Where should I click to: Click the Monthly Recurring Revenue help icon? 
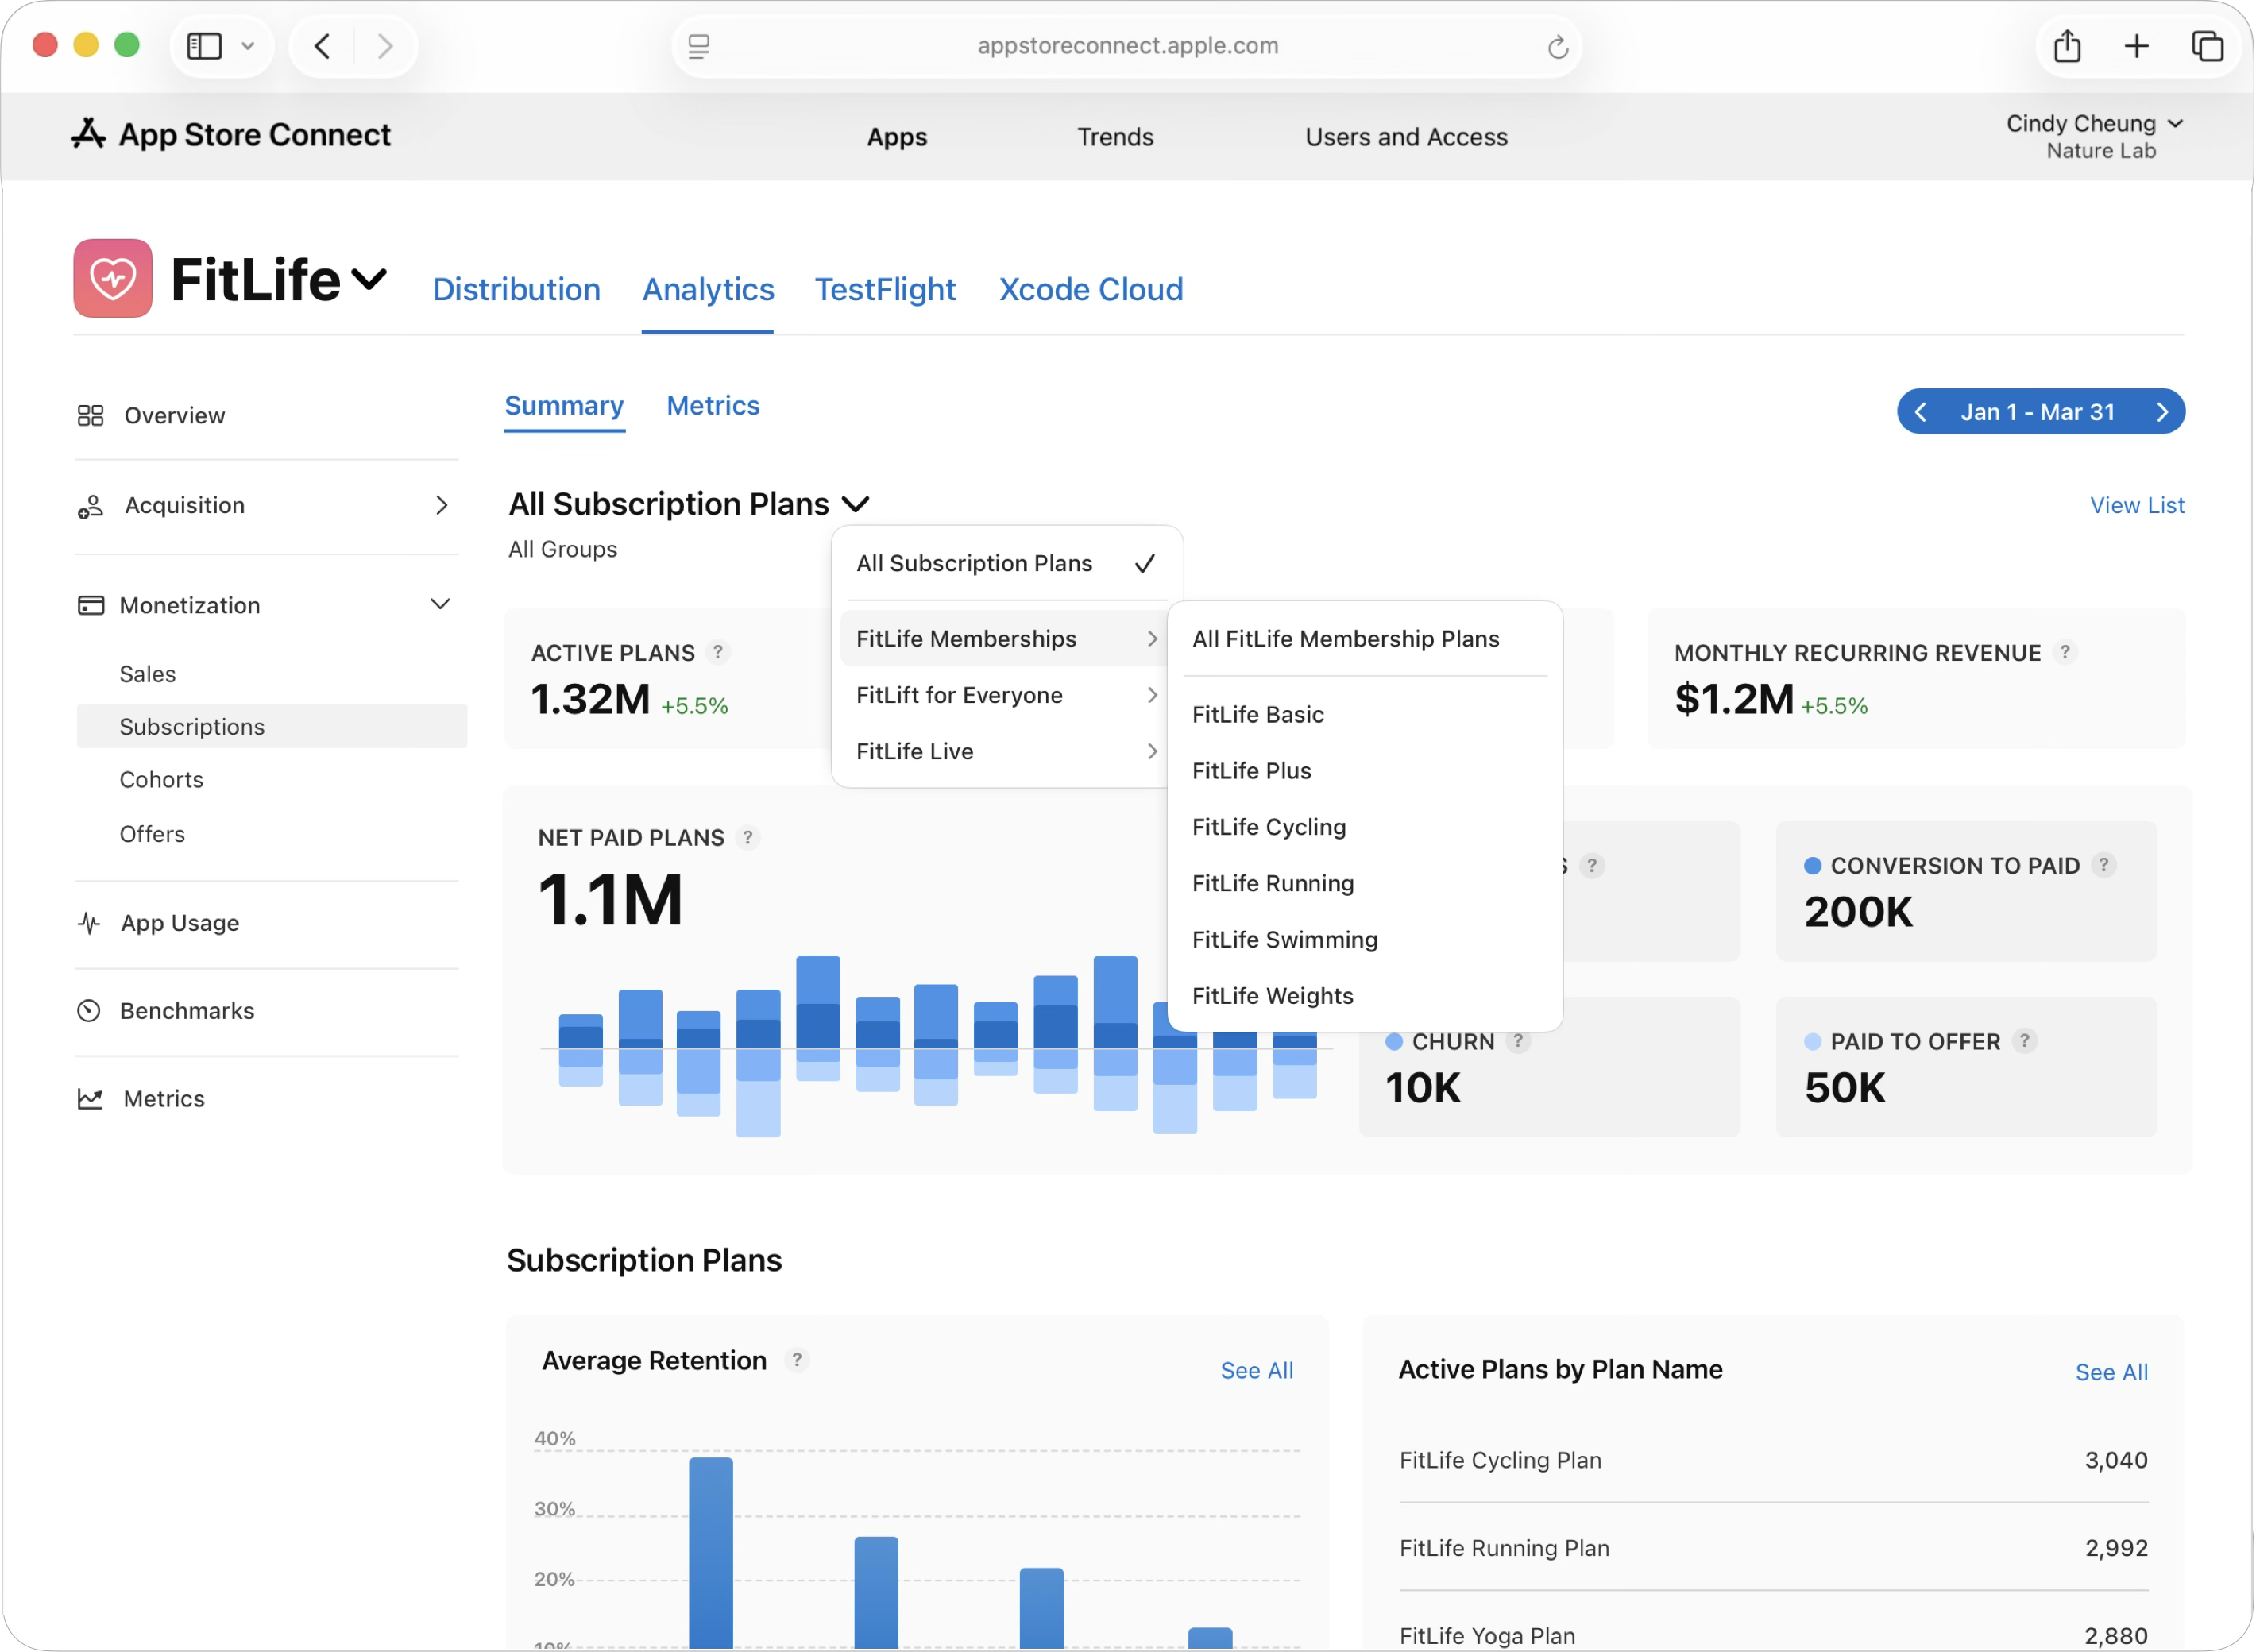coord(2064,652)
